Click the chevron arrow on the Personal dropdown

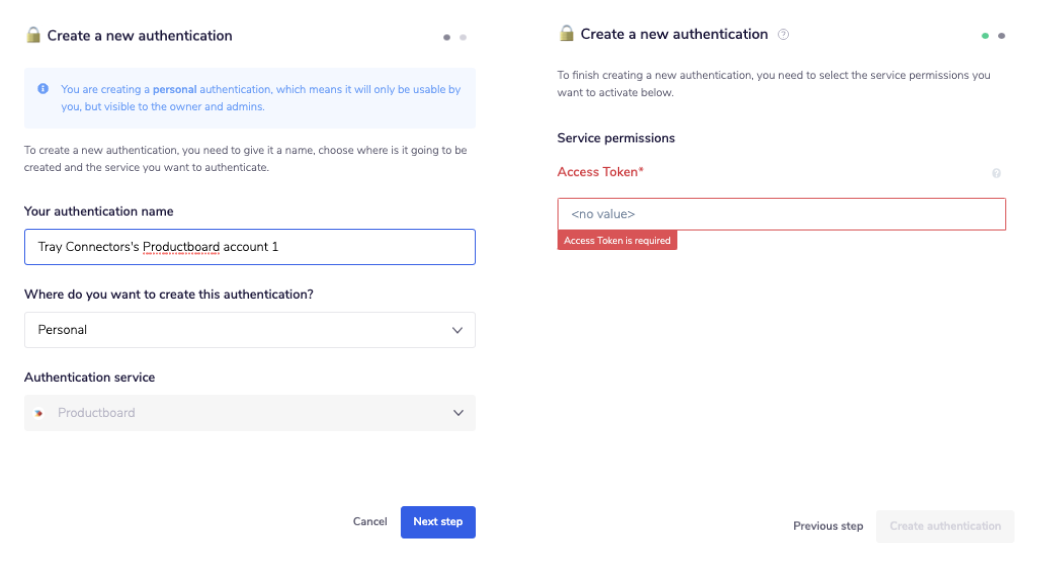457,330
